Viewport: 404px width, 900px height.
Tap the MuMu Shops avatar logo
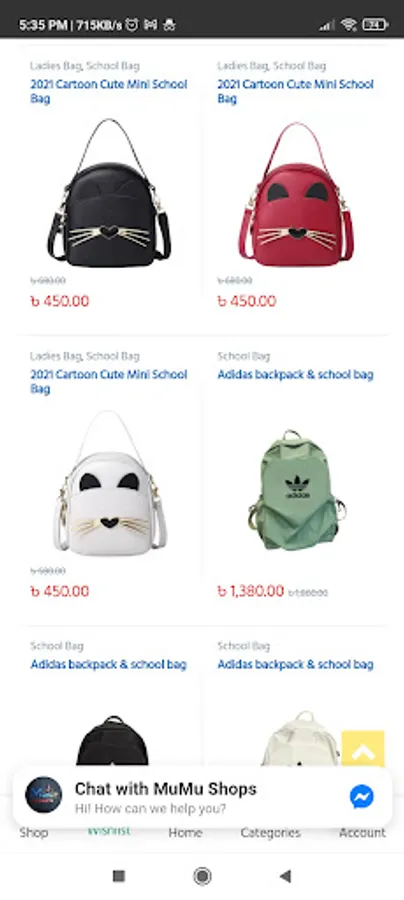(44, 795)
